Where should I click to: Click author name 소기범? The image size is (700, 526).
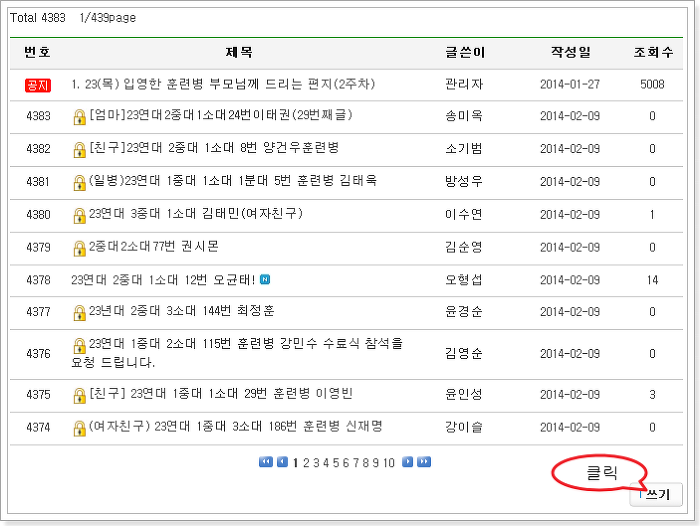pyautogui.click(x=464, y=149)
